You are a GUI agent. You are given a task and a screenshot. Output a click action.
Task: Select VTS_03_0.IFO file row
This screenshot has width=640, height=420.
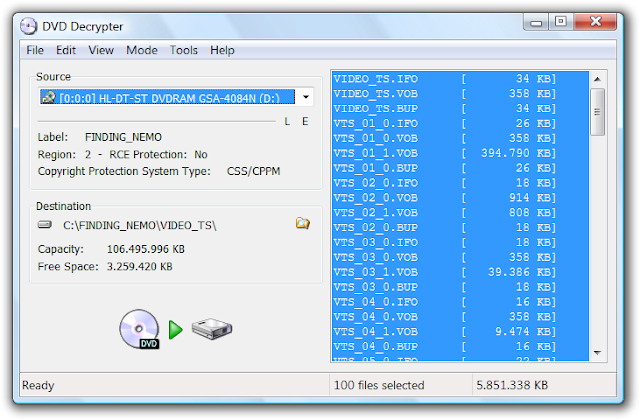(x=460, y=242)
